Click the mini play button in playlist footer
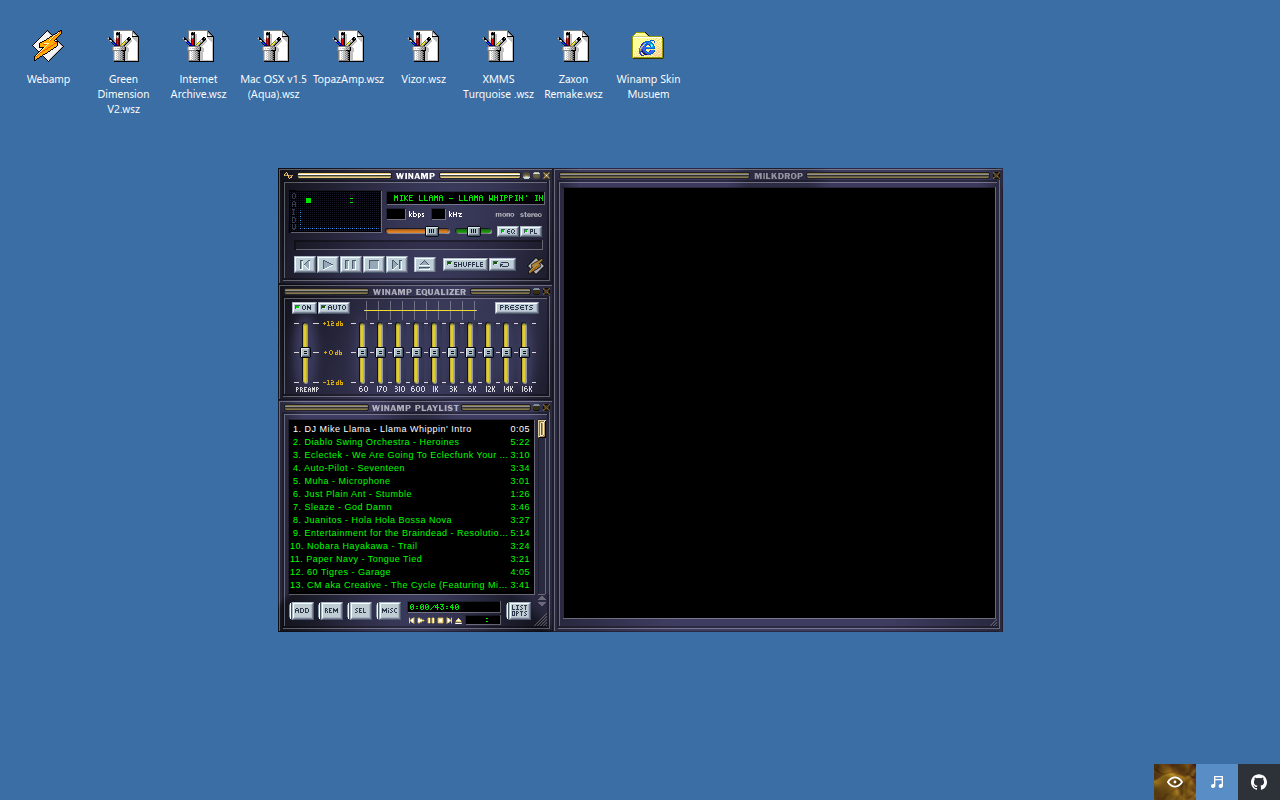This screenshot has width=1280, height=800. click(421, 620)
